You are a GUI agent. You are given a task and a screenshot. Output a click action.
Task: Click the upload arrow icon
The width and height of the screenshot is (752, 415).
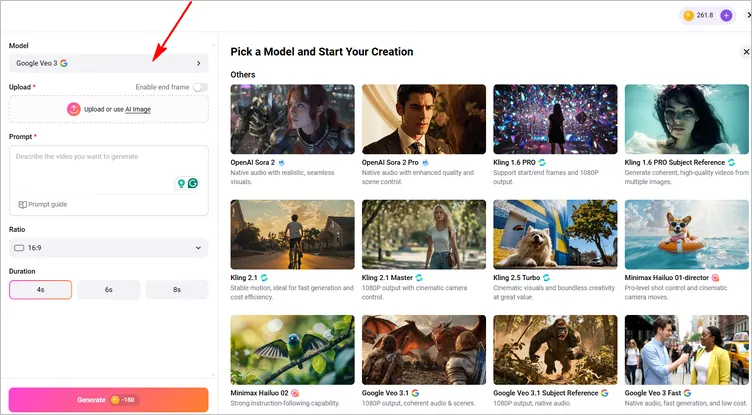point(73,109)
